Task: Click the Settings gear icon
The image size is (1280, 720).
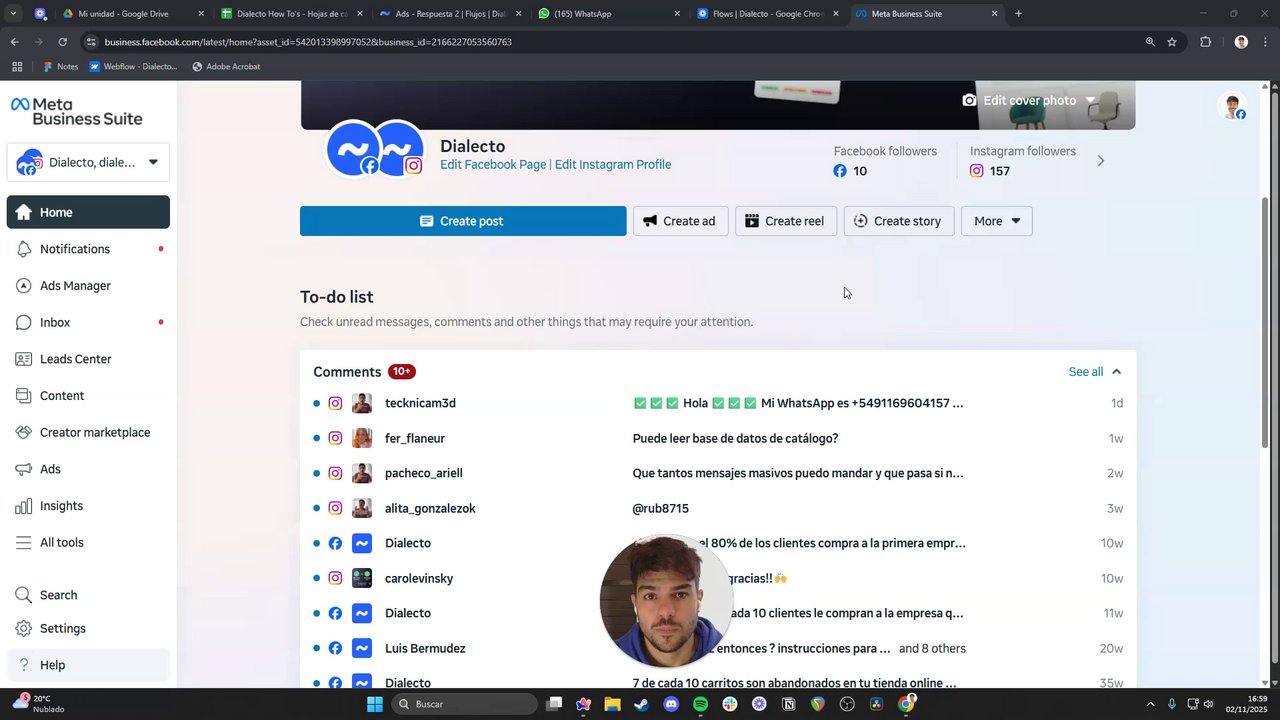Action: click(24, 628)
